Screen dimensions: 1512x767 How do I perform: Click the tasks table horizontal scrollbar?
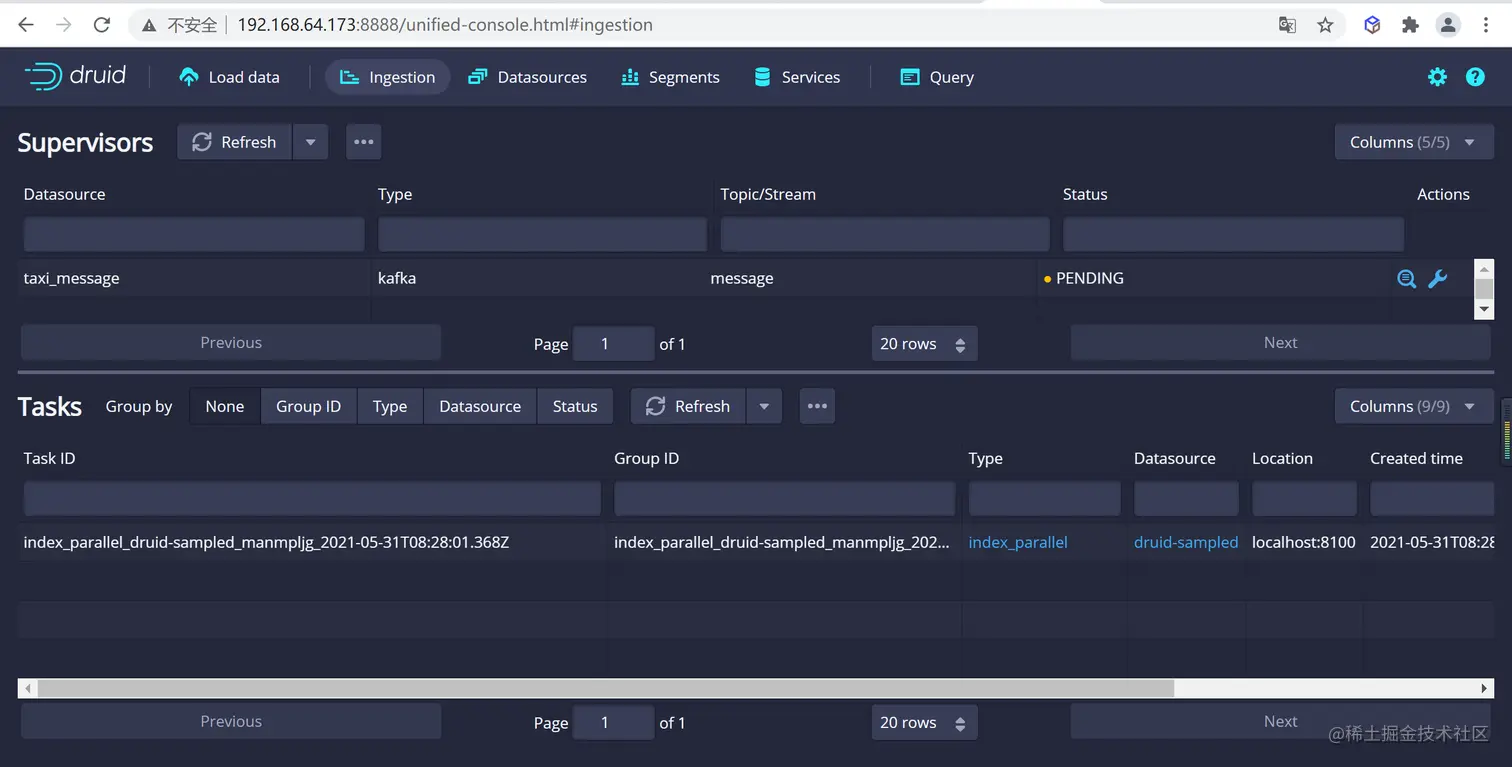pos(606,688)
